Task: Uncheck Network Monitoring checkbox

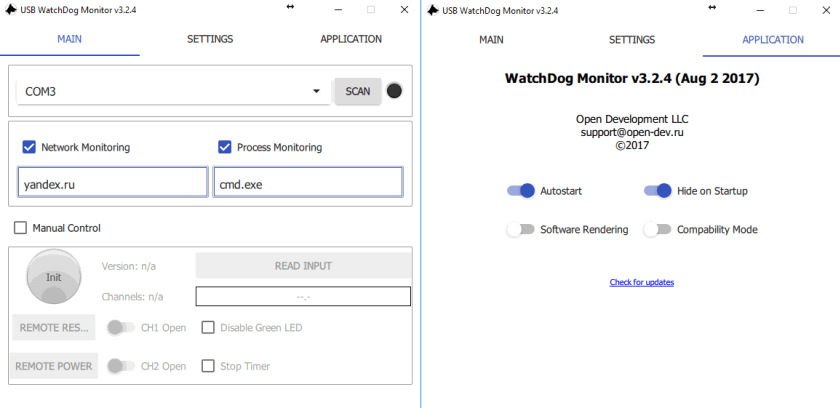Action: 28,147
